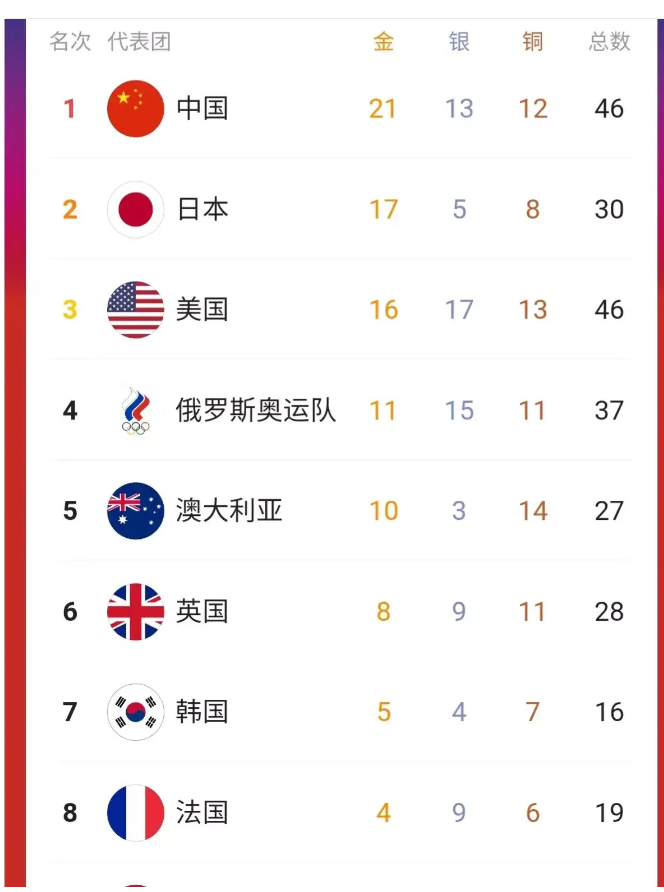This screenshot has height=892, width=664.
Task: Select 英国 total medal count 28
Action: (609, 612)
